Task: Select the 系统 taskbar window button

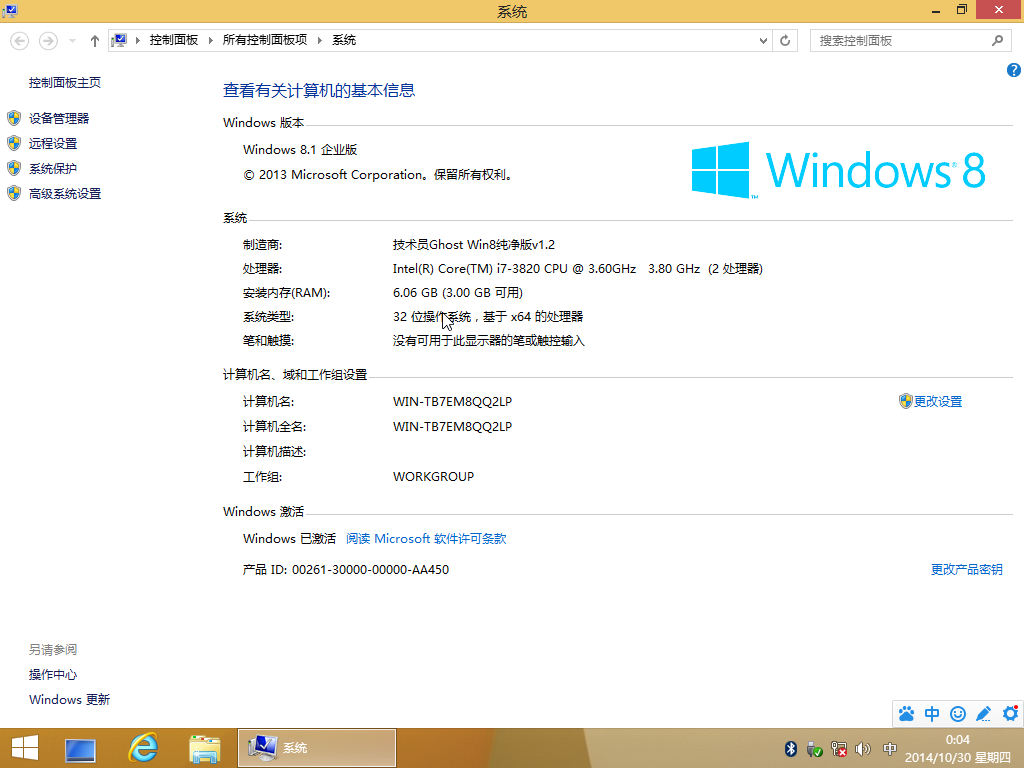Action: click(x=317, y=748)
